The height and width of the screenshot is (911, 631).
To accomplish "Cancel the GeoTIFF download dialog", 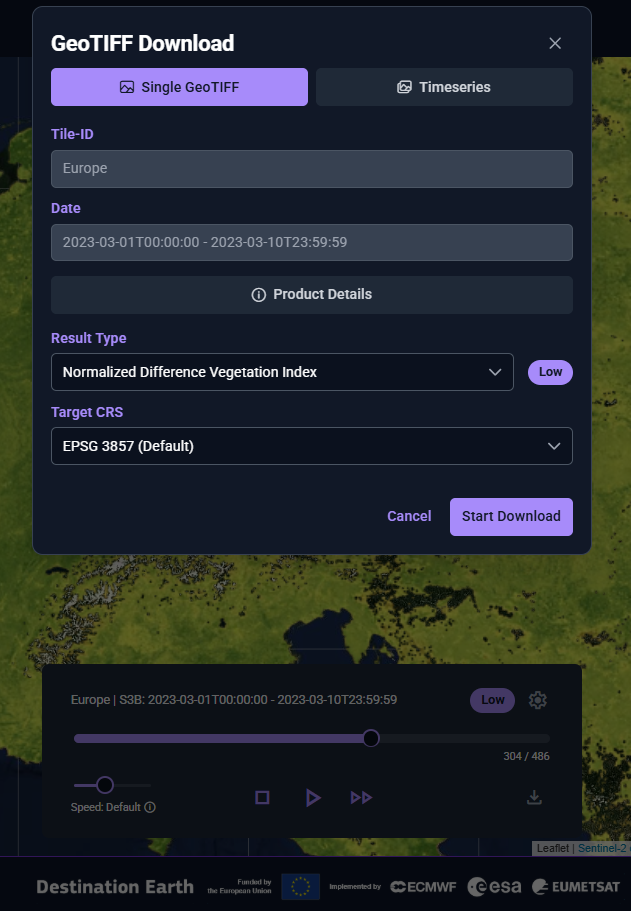I will click(x=409, y=516).
